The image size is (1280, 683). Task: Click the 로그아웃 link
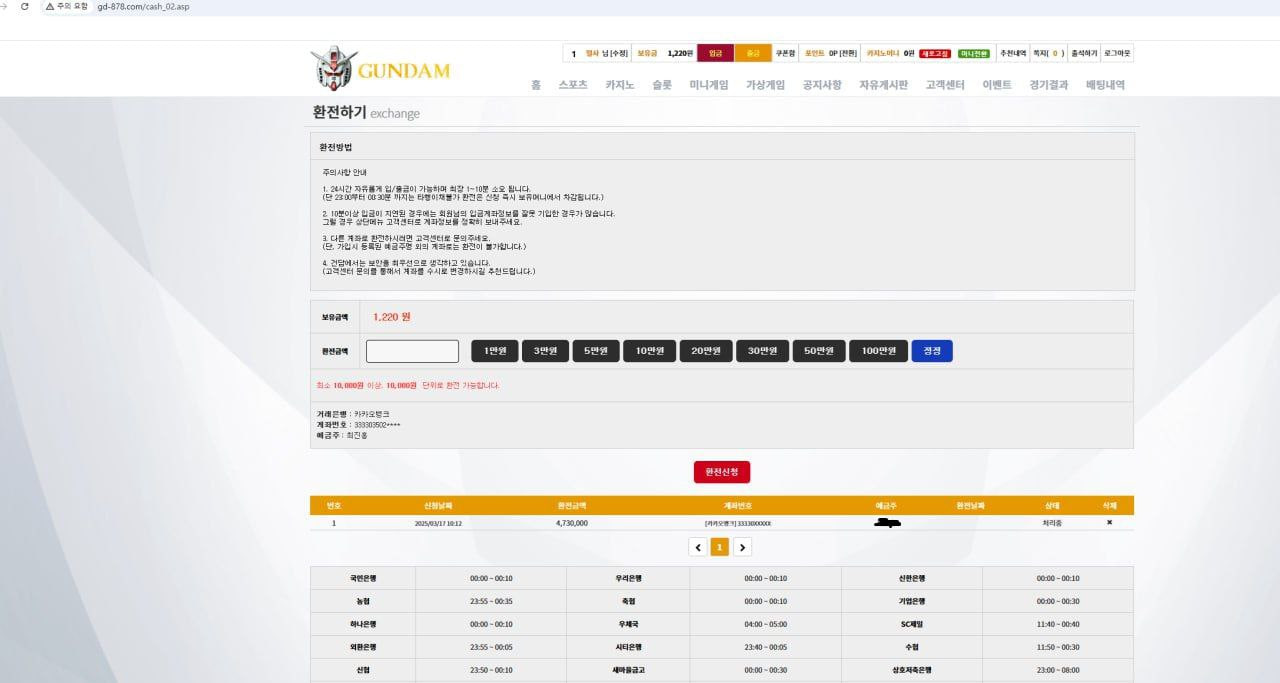[x=1118, y=53]
